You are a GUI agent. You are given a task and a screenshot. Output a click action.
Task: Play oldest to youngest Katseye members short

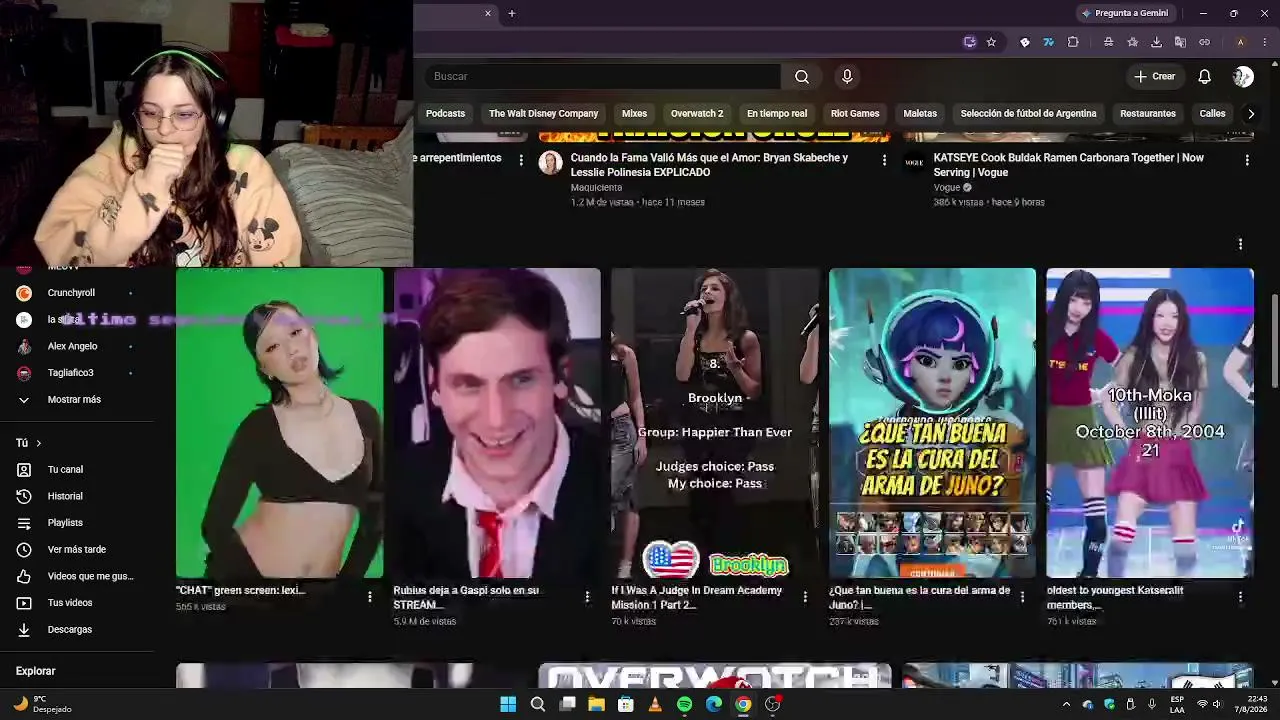pyautogui.click(x=1150, y=423)
